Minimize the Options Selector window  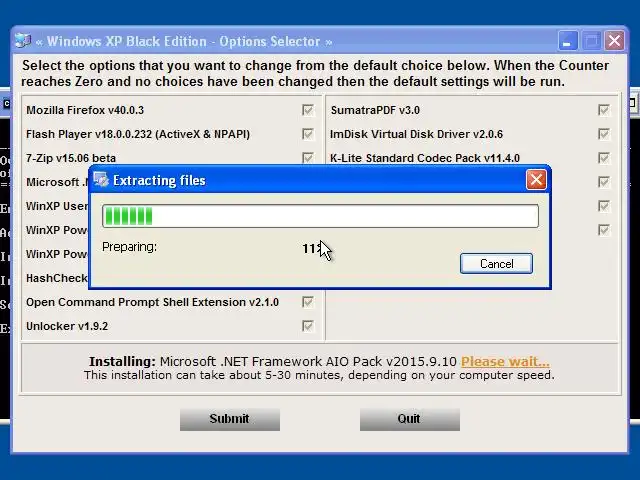tap(568, 41)
